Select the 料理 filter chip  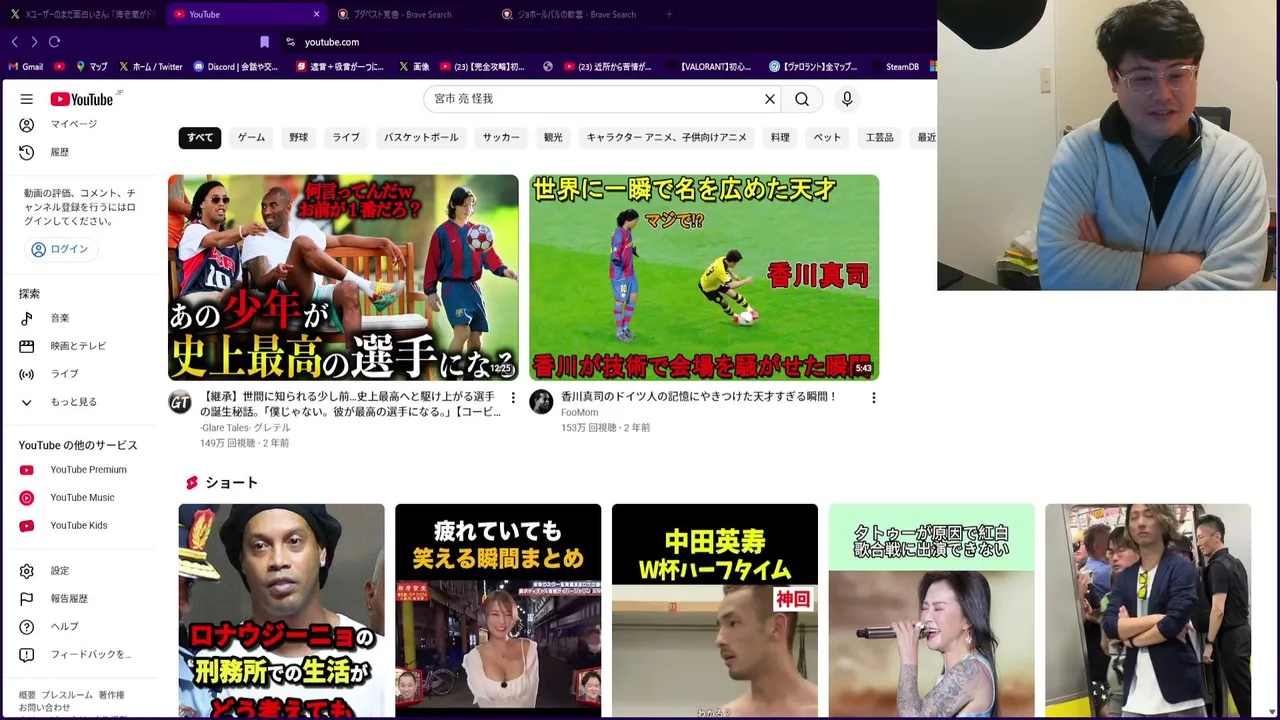780,137
